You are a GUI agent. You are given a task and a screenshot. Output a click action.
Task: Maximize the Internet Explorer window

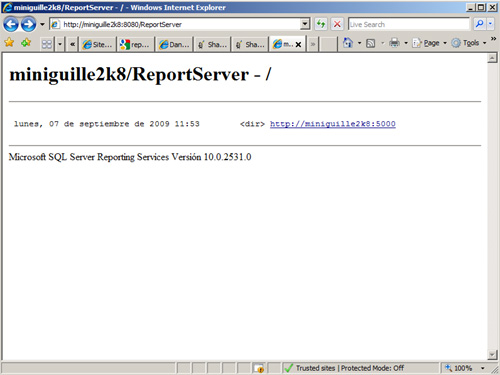[481, 7]
